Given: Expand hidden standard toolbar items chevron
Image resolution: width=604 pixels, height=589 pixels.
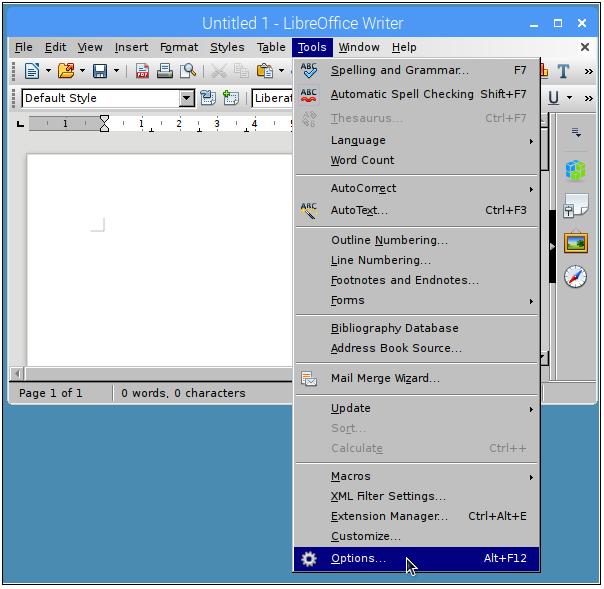Looking at the screenshot, I should point(588,72).
